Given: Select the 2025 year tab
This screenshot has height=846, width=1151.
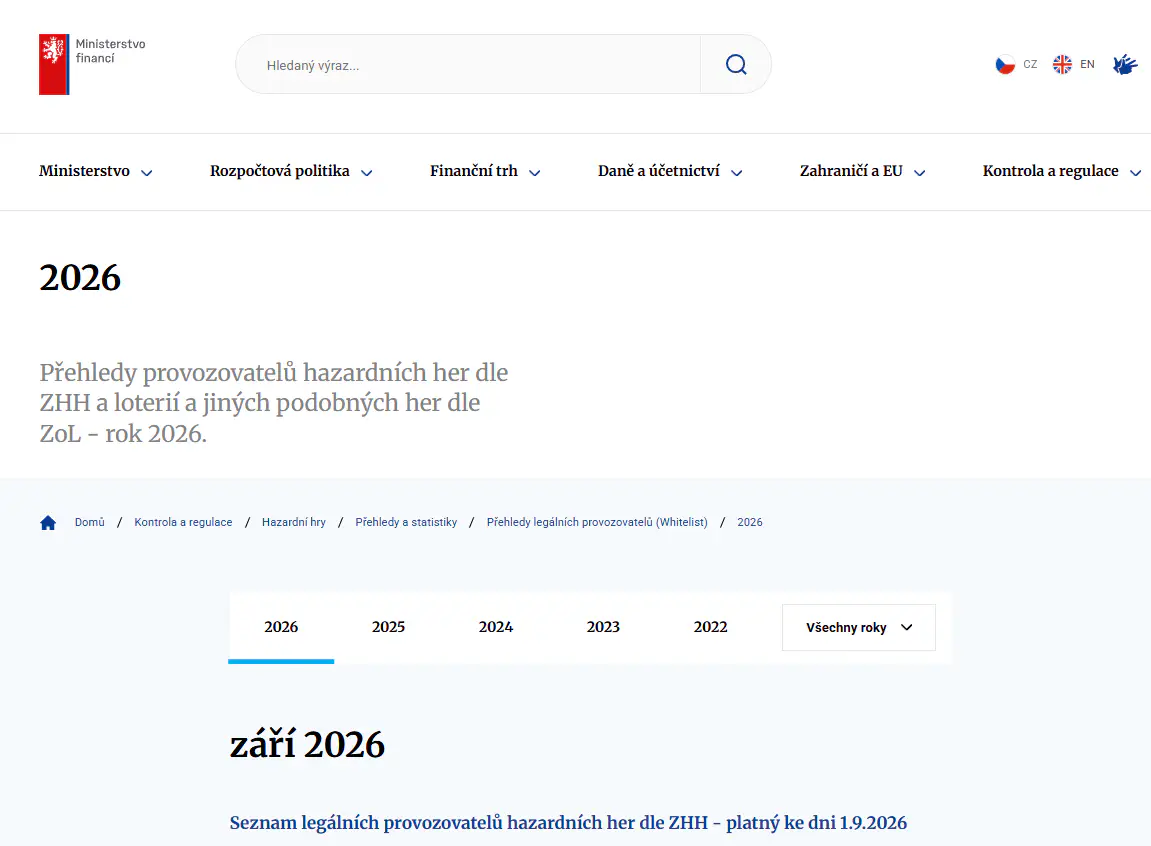Looking at the screenshot, I should (x=388, y=627).
